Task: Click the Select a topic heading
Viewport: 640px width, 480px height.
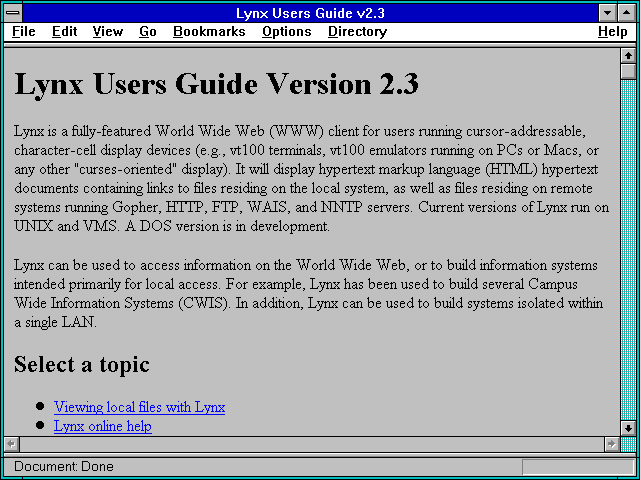Action: (82, 364)
